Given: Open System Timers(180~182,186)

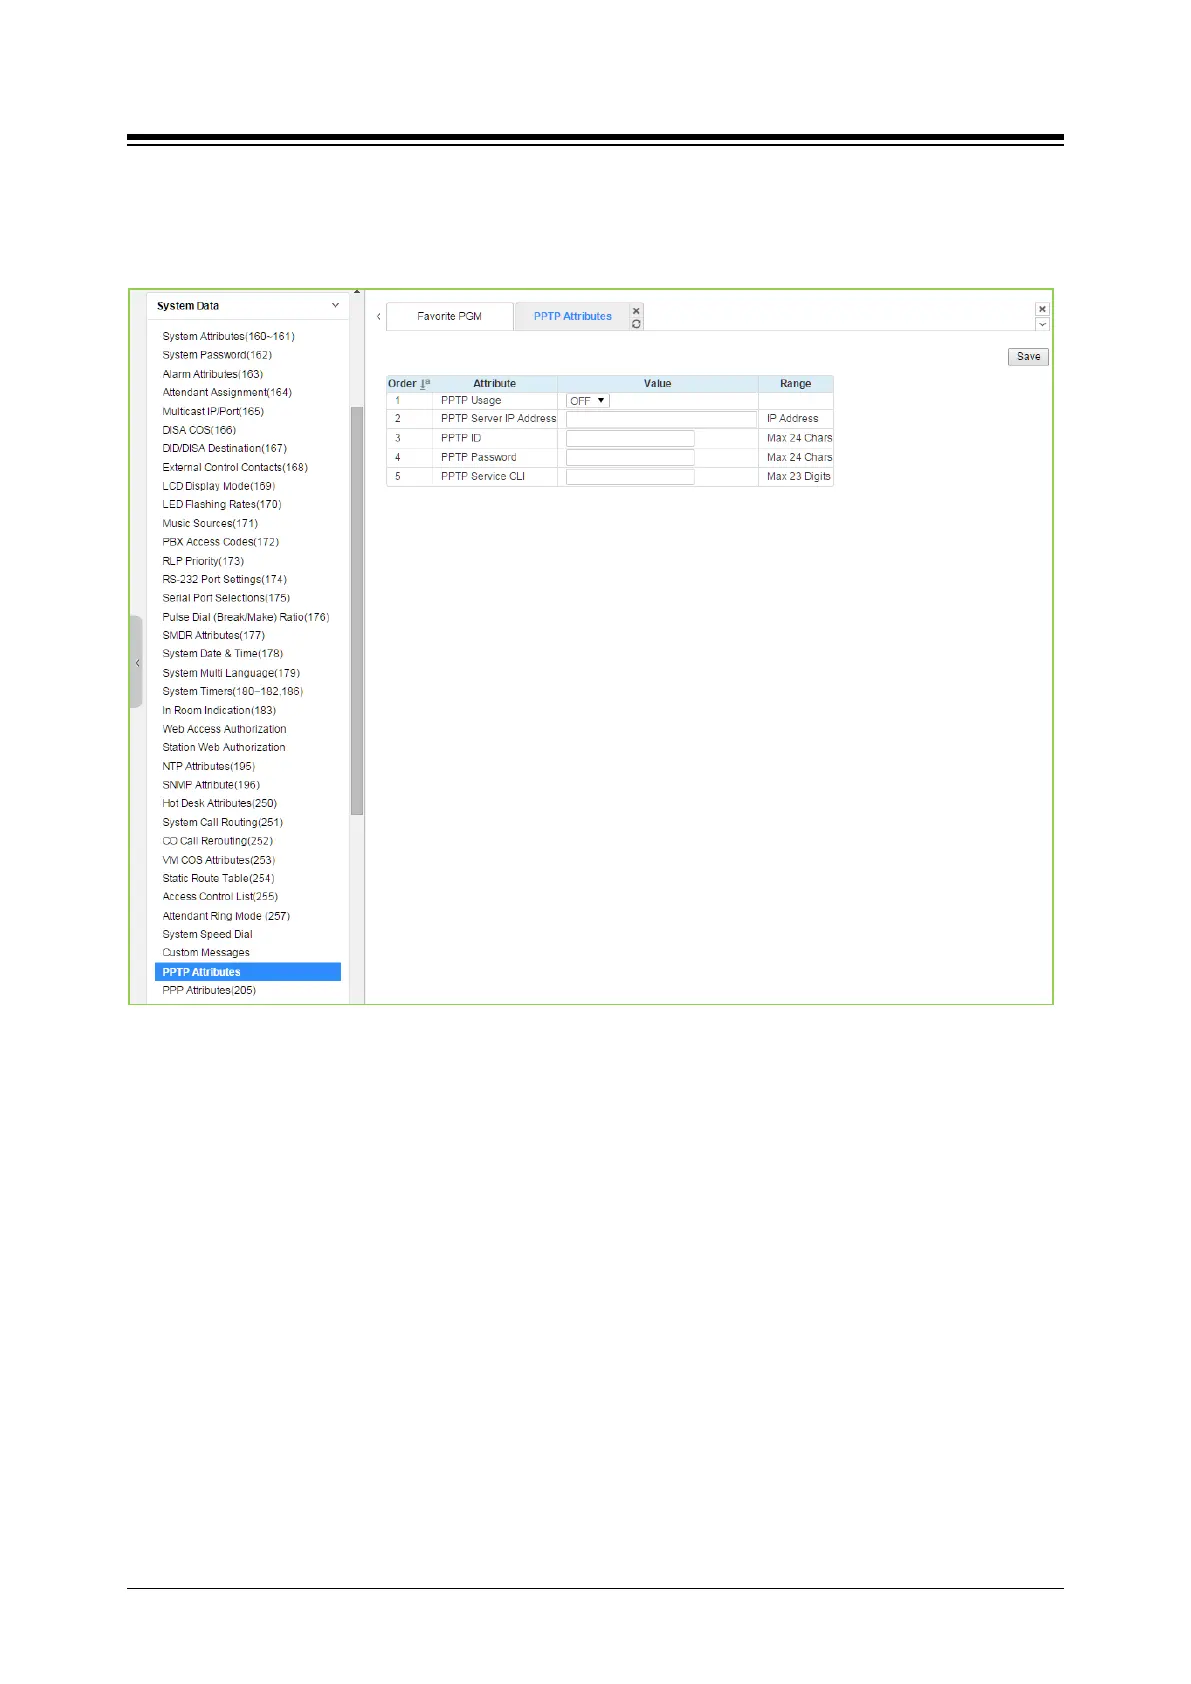Looking at the screenshot, I should [232, 691].
